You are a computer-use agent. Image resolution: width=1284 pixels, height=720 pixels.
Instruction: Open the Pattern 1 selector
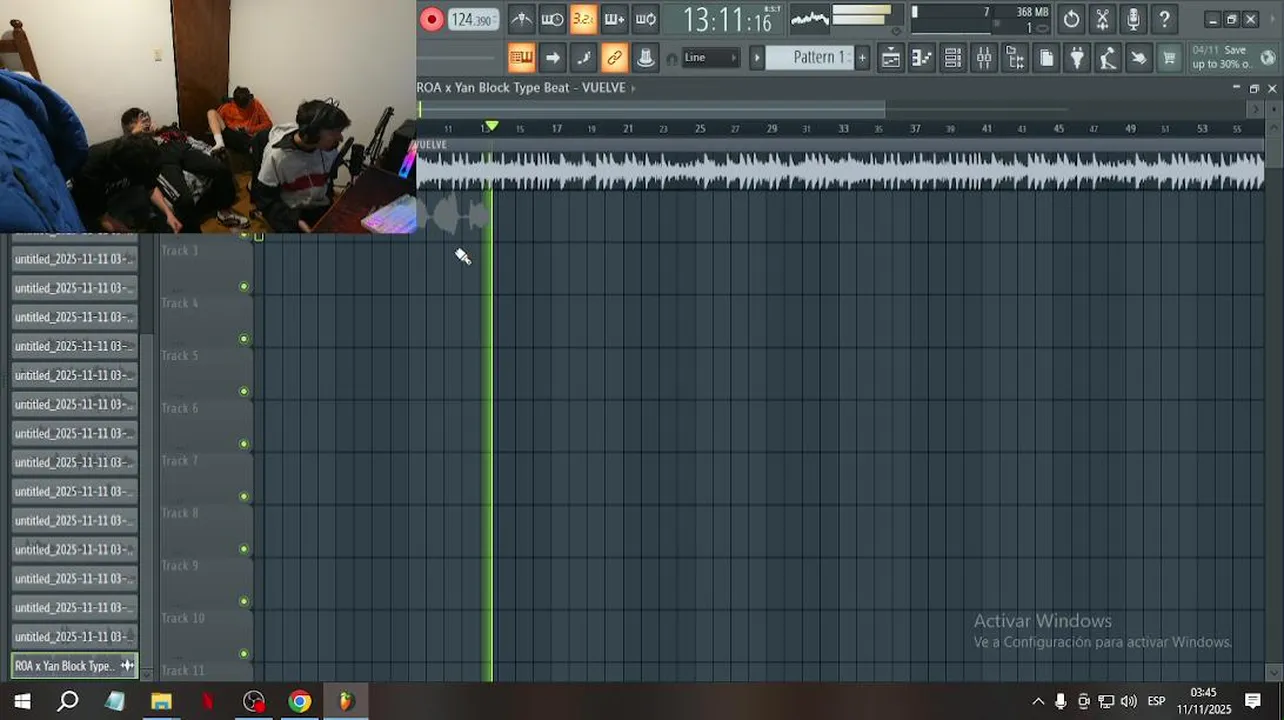pyautogui.click(x=812, y=58)
